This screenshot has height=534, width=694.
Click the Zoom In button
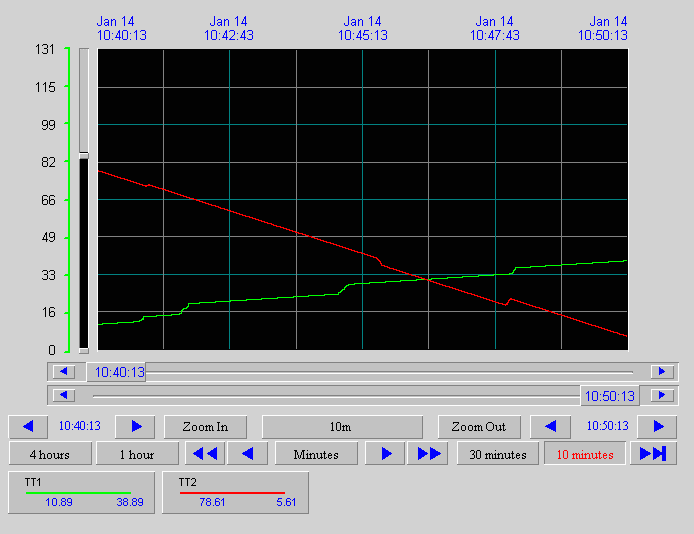tap(205, 426)
